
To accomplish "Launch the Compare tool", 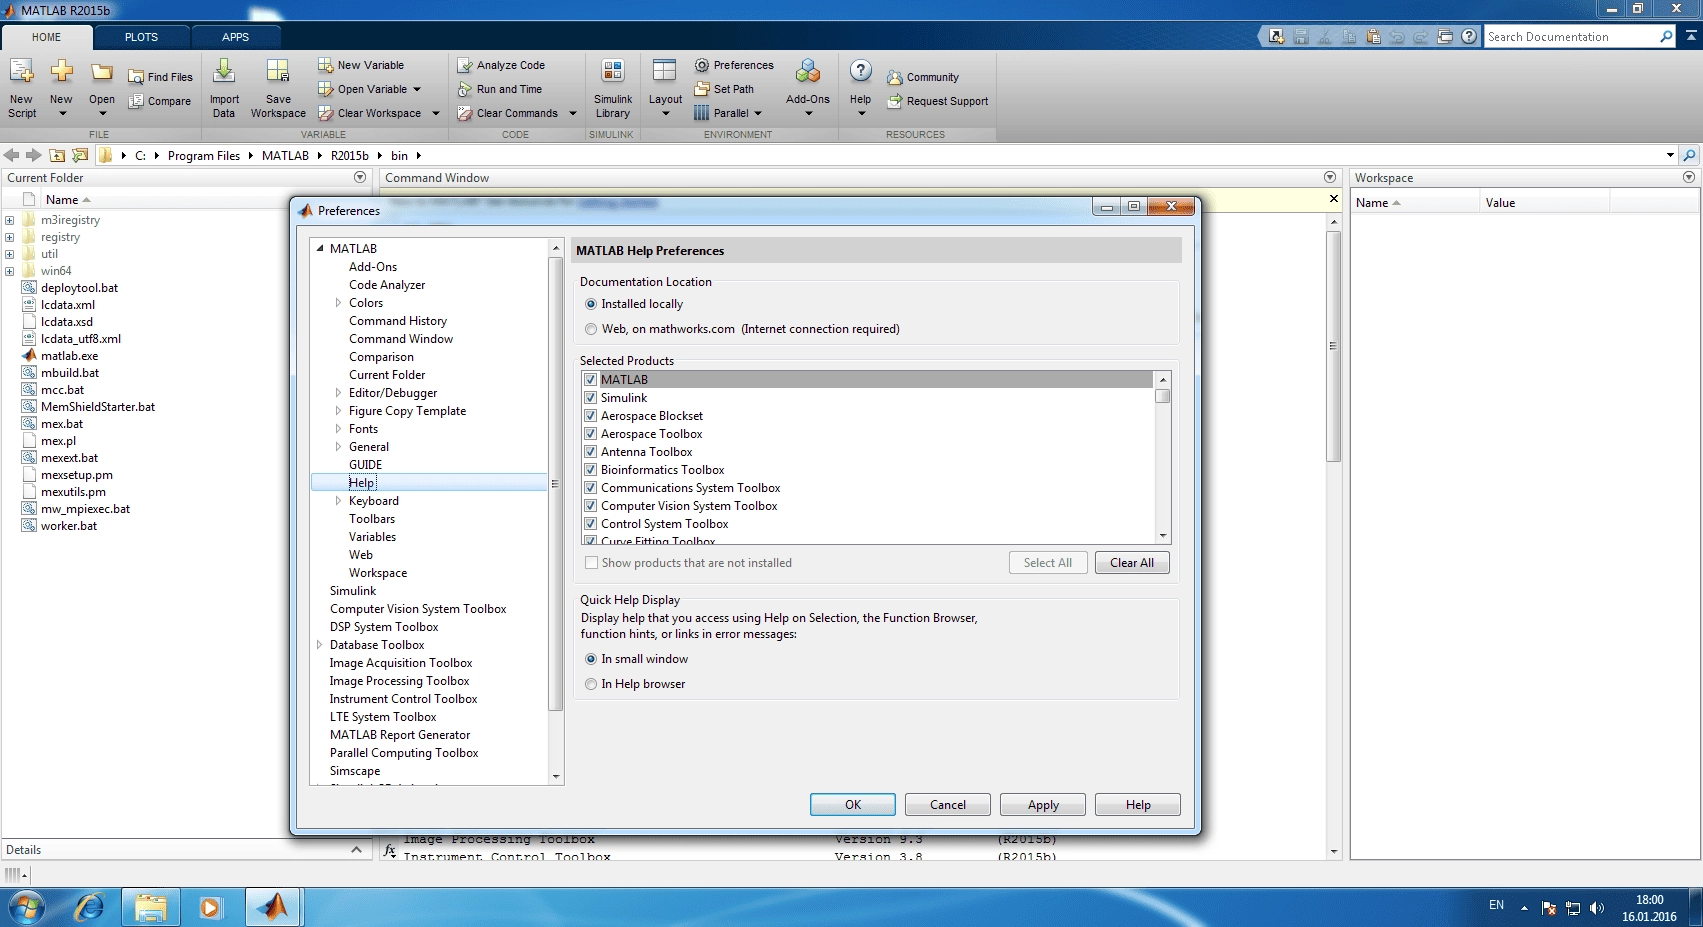I will point(159,101).
